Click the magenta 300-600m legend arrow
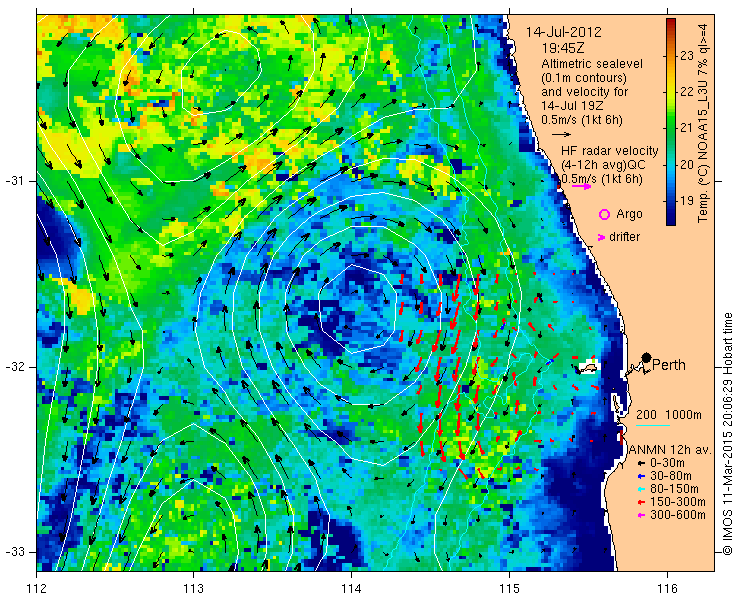Viewport: 740px width, 600px height. pyautogui.click(x=641, y=515)
